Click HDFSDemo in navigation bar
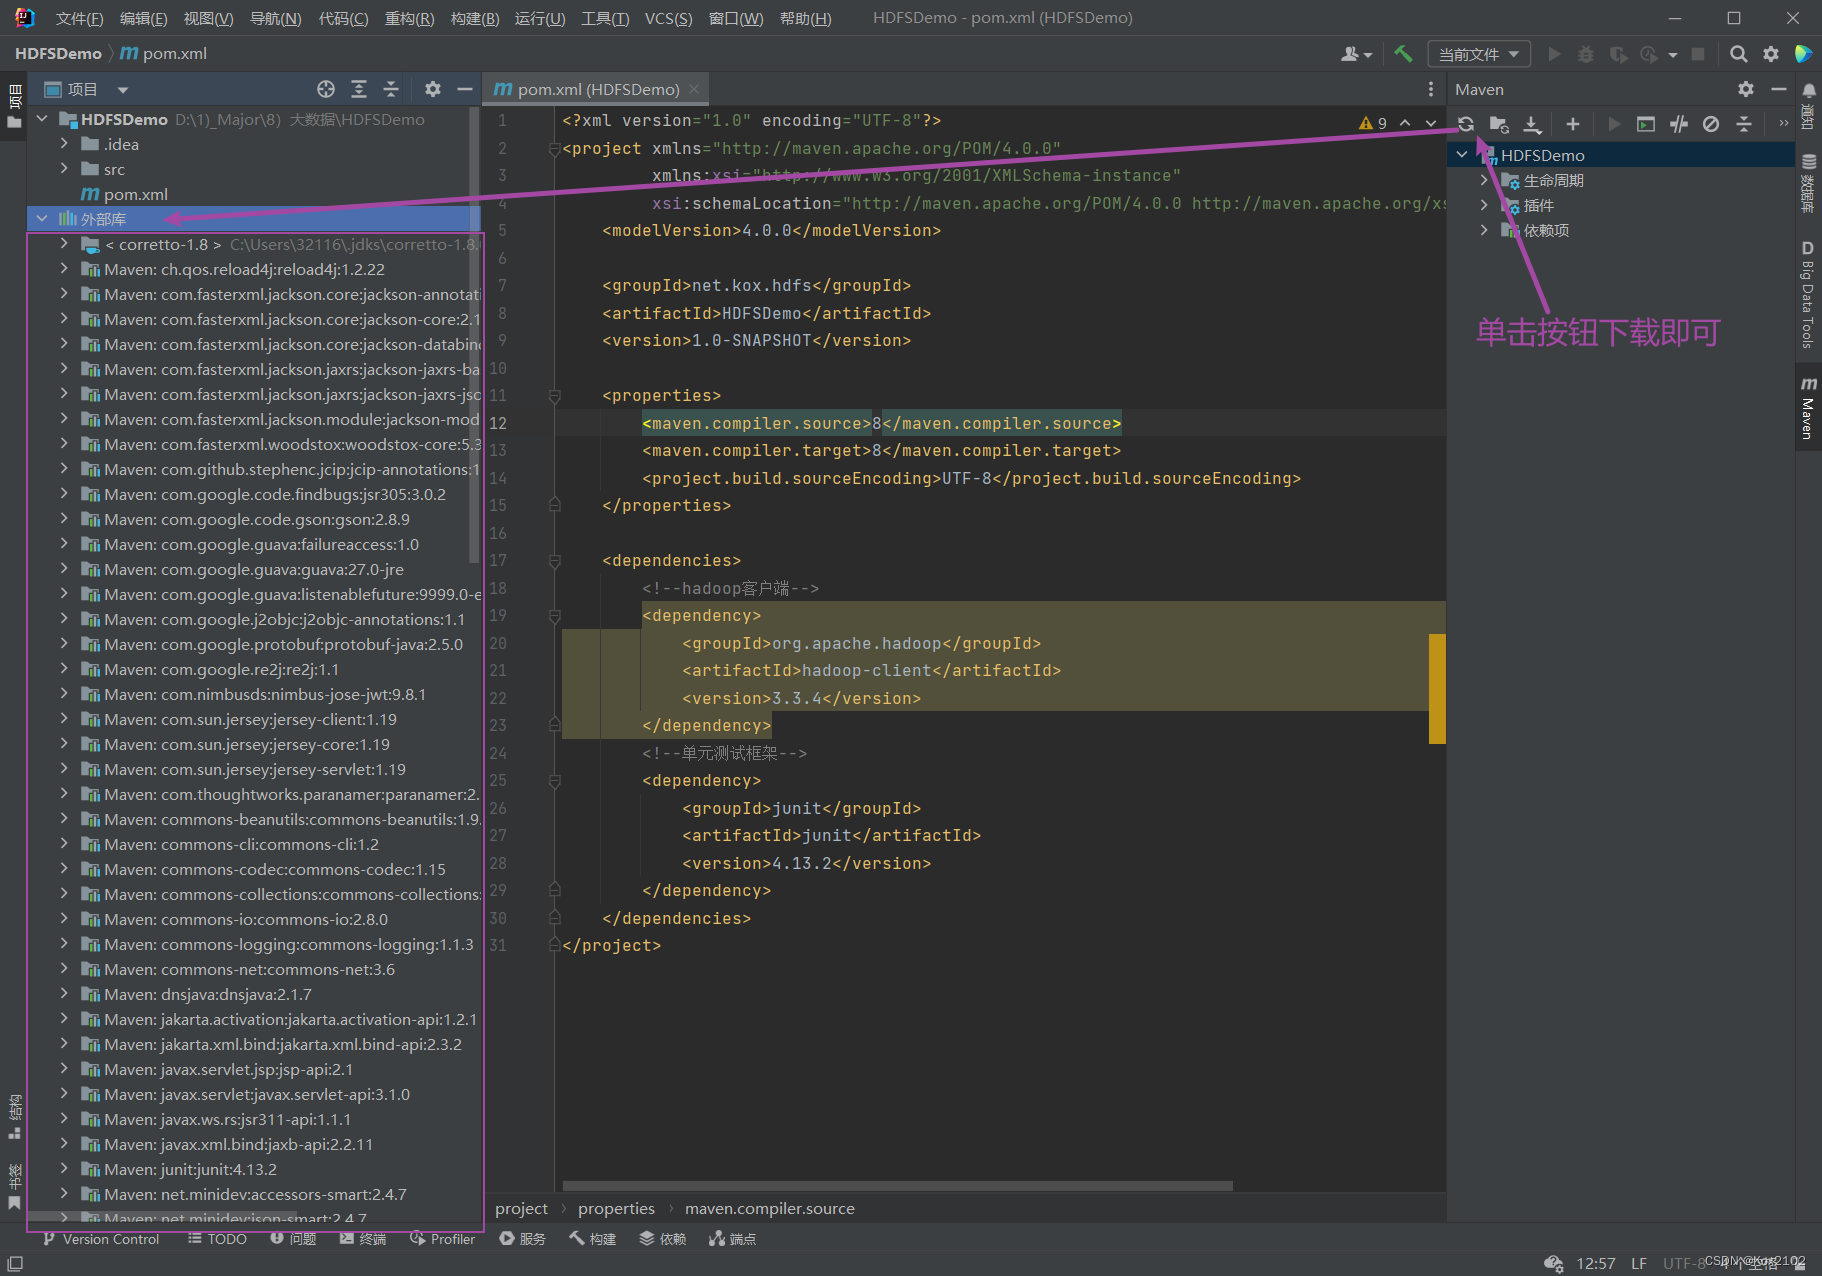1822x1276 pixels. click(x=58, y=53)
